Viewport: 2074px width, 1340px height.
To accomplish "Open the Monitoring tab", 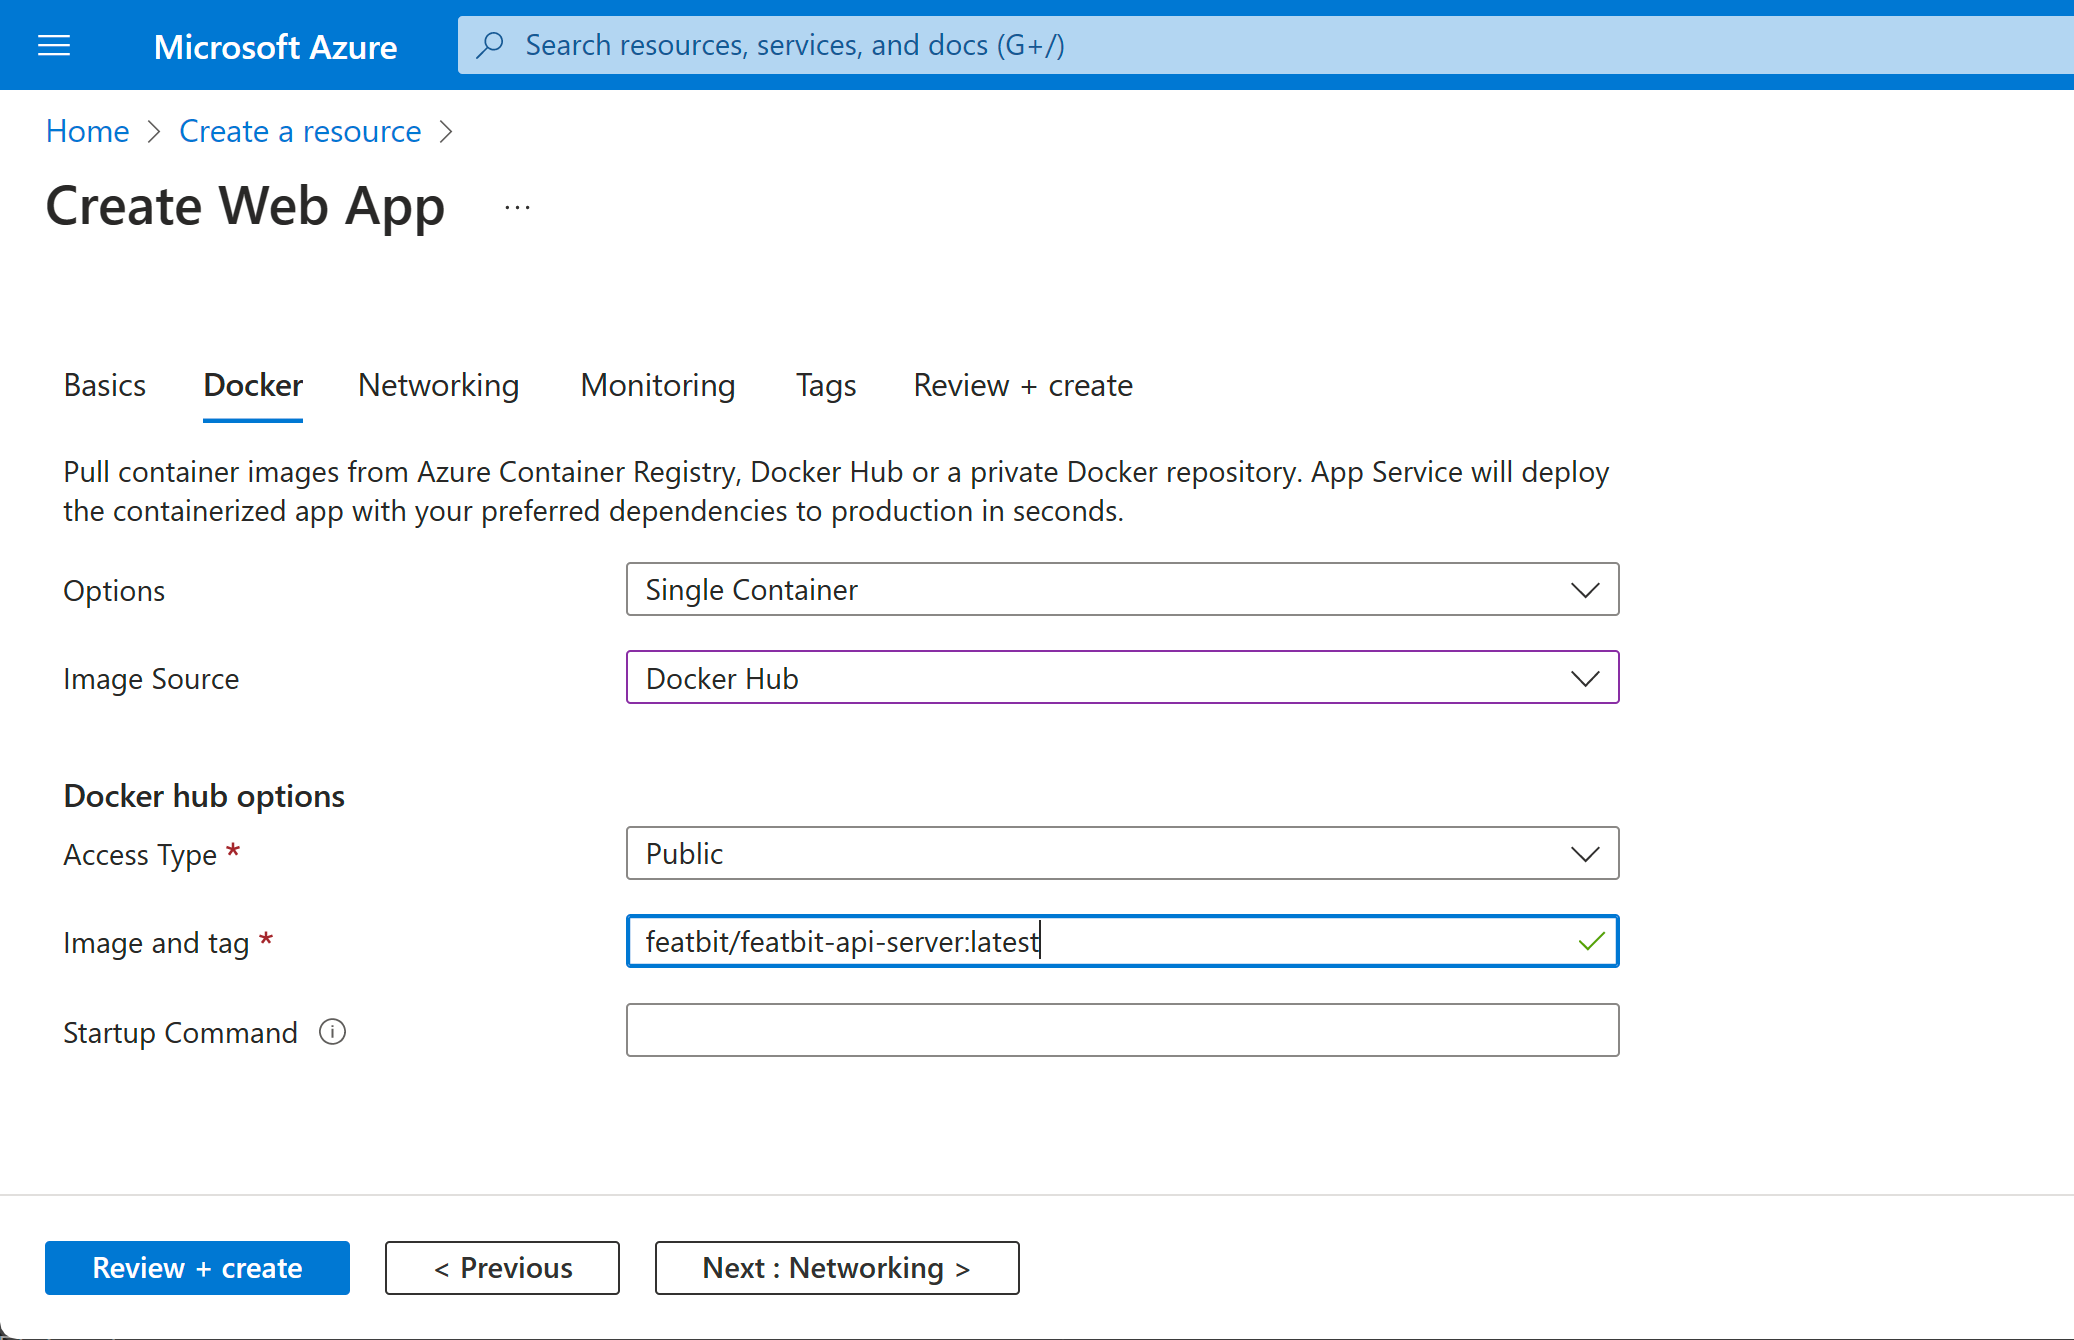I will tap(658, 385).
